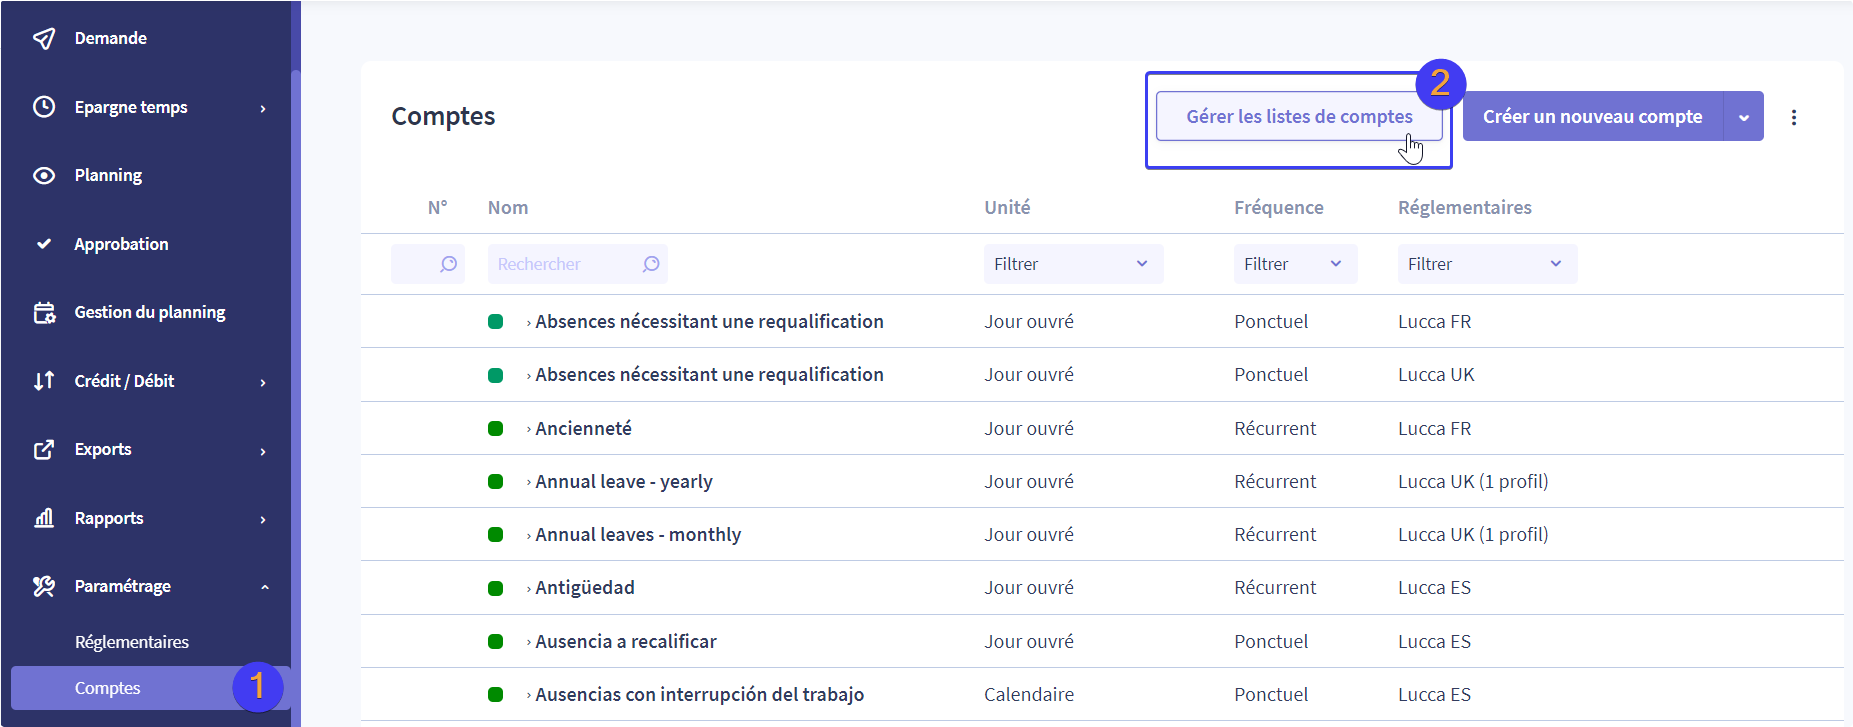Expand the Epargne temps submenu arrow
This screenshot has height=727, width=1853.
(263, 108)
